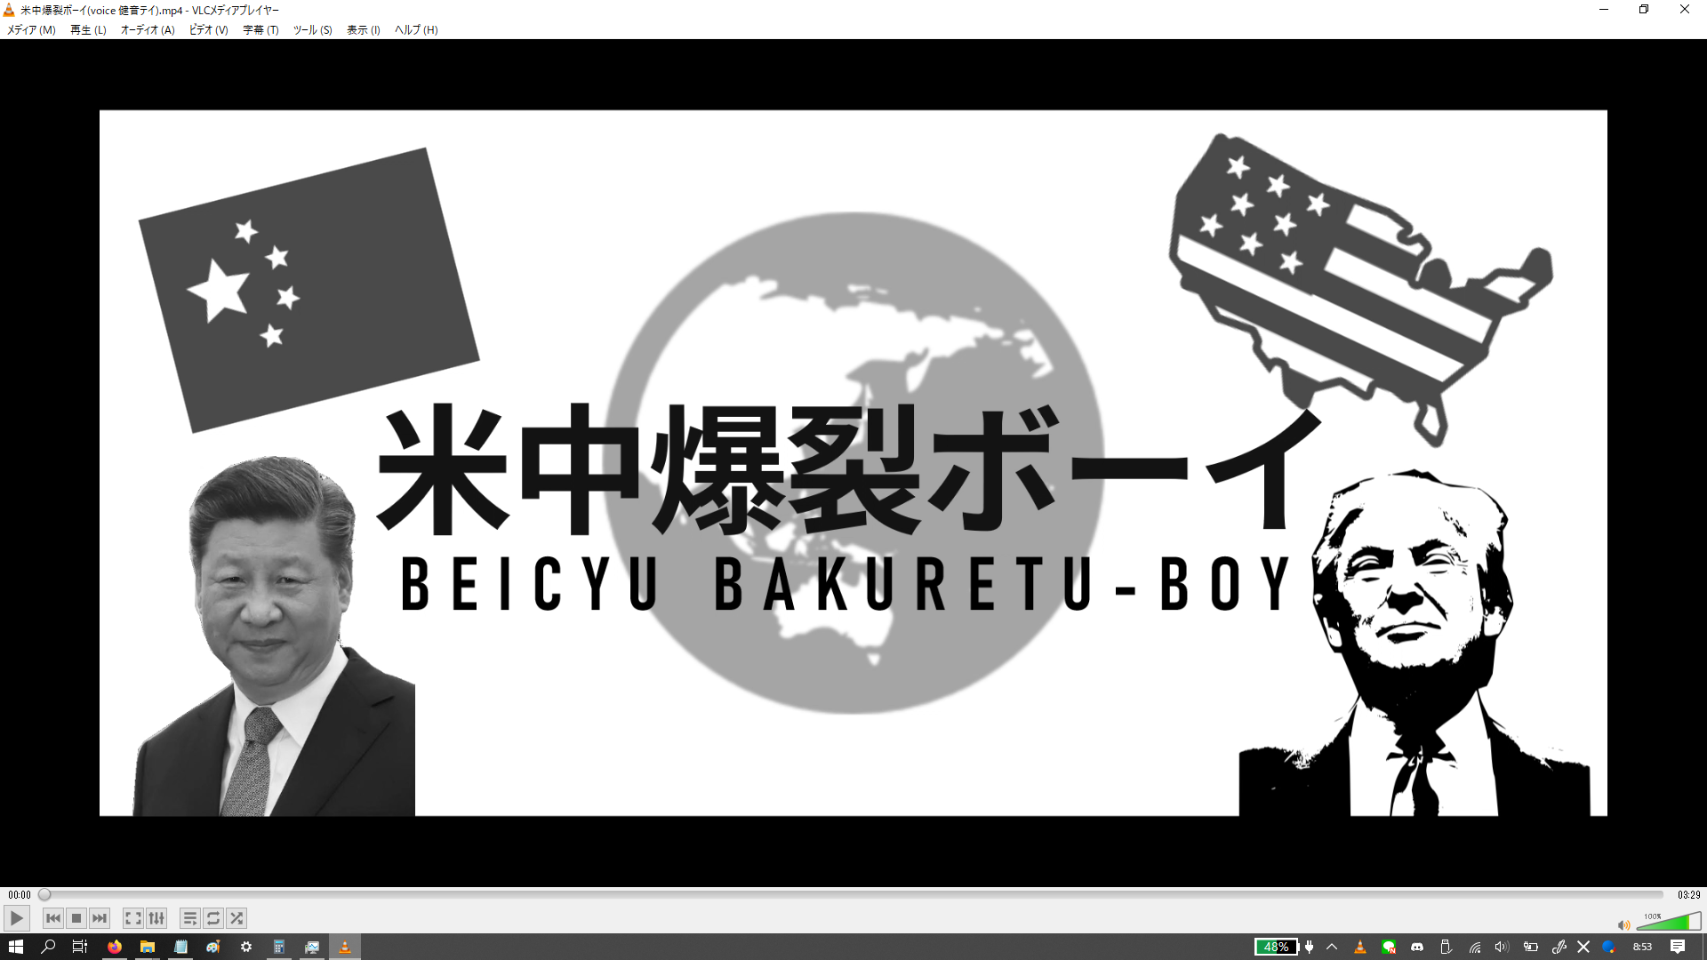Open Paint from the taskbar
Screen dimensions: 1707x960
(x=213, y=947)
